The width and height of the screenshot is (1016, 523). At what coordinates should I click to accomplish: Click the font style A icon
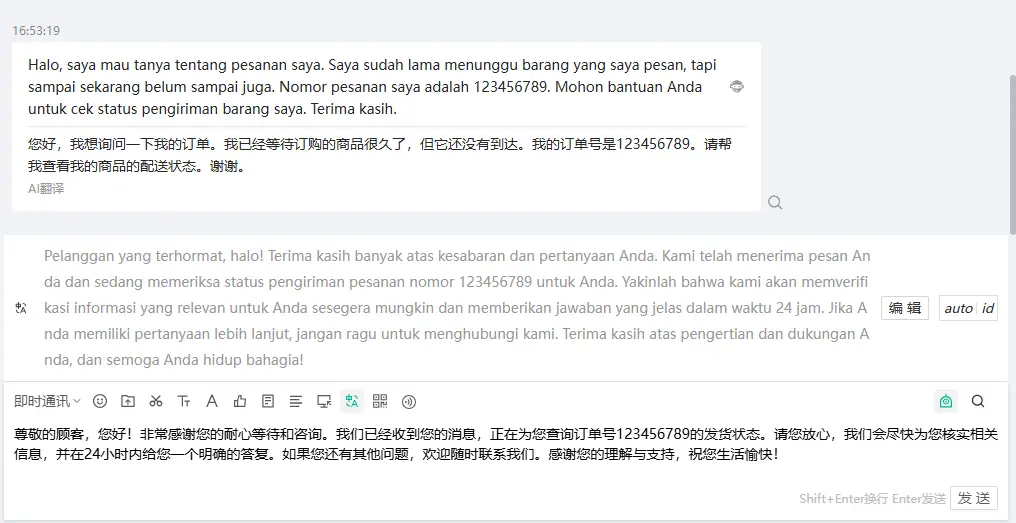212,401
